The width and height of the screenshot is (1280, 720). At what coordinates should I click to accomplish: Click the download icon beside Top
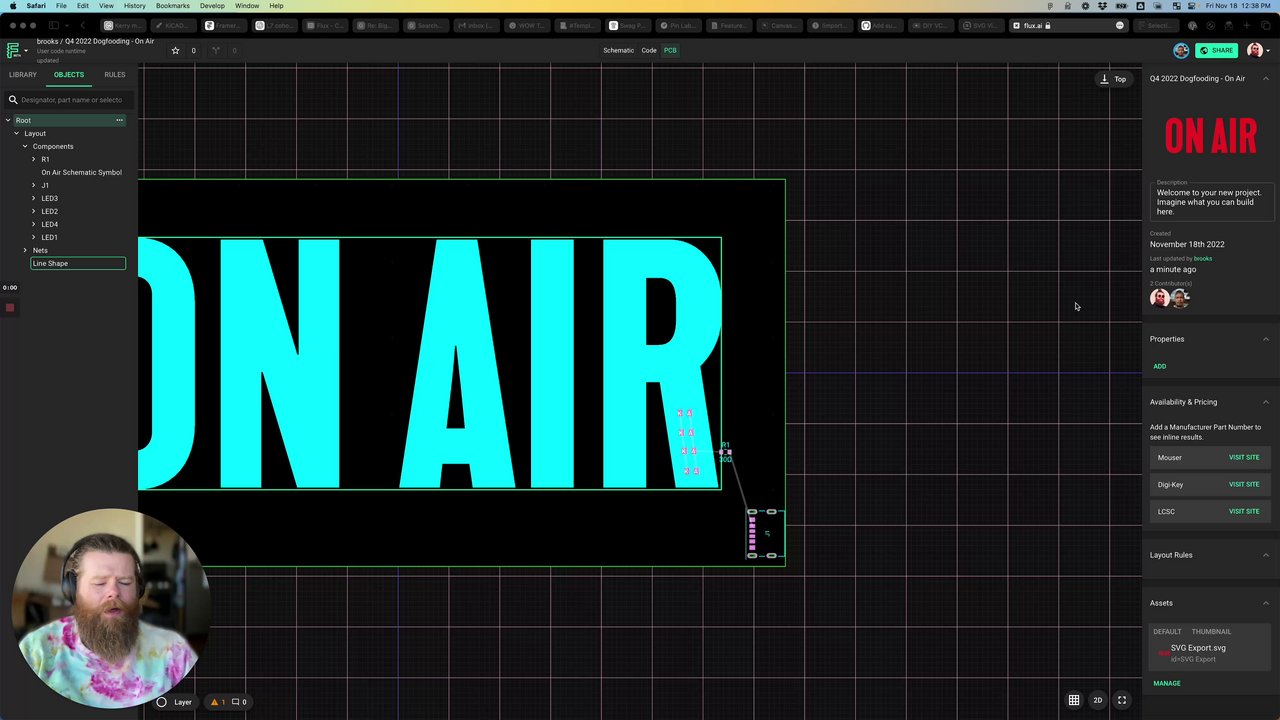coord(1105,79)
